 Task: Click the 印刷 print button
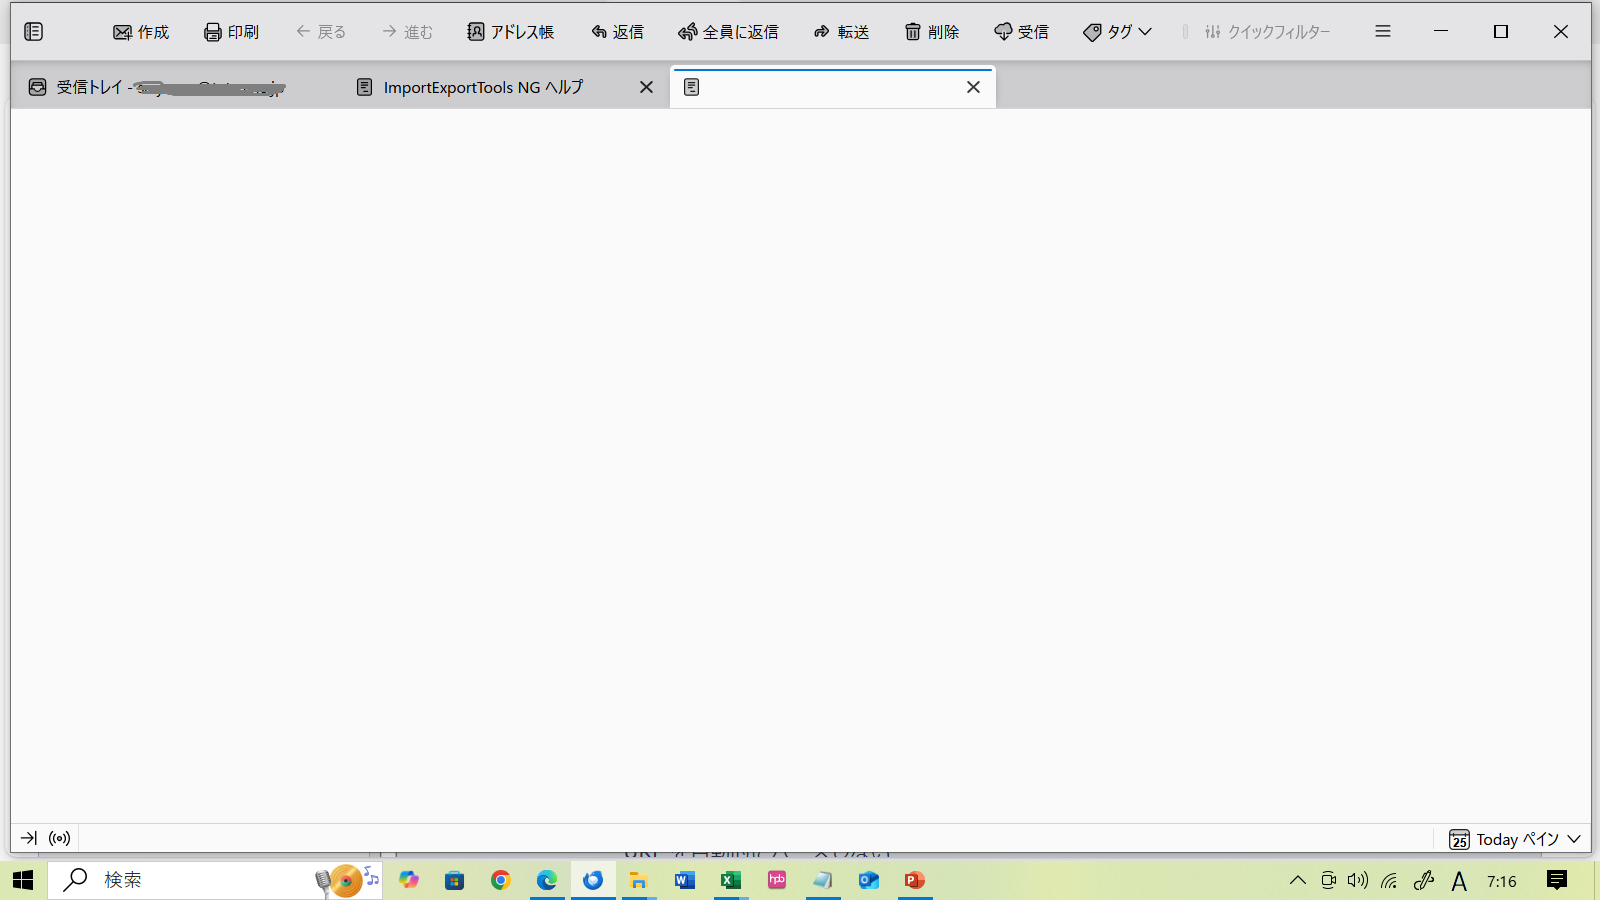tap(231, 32)
